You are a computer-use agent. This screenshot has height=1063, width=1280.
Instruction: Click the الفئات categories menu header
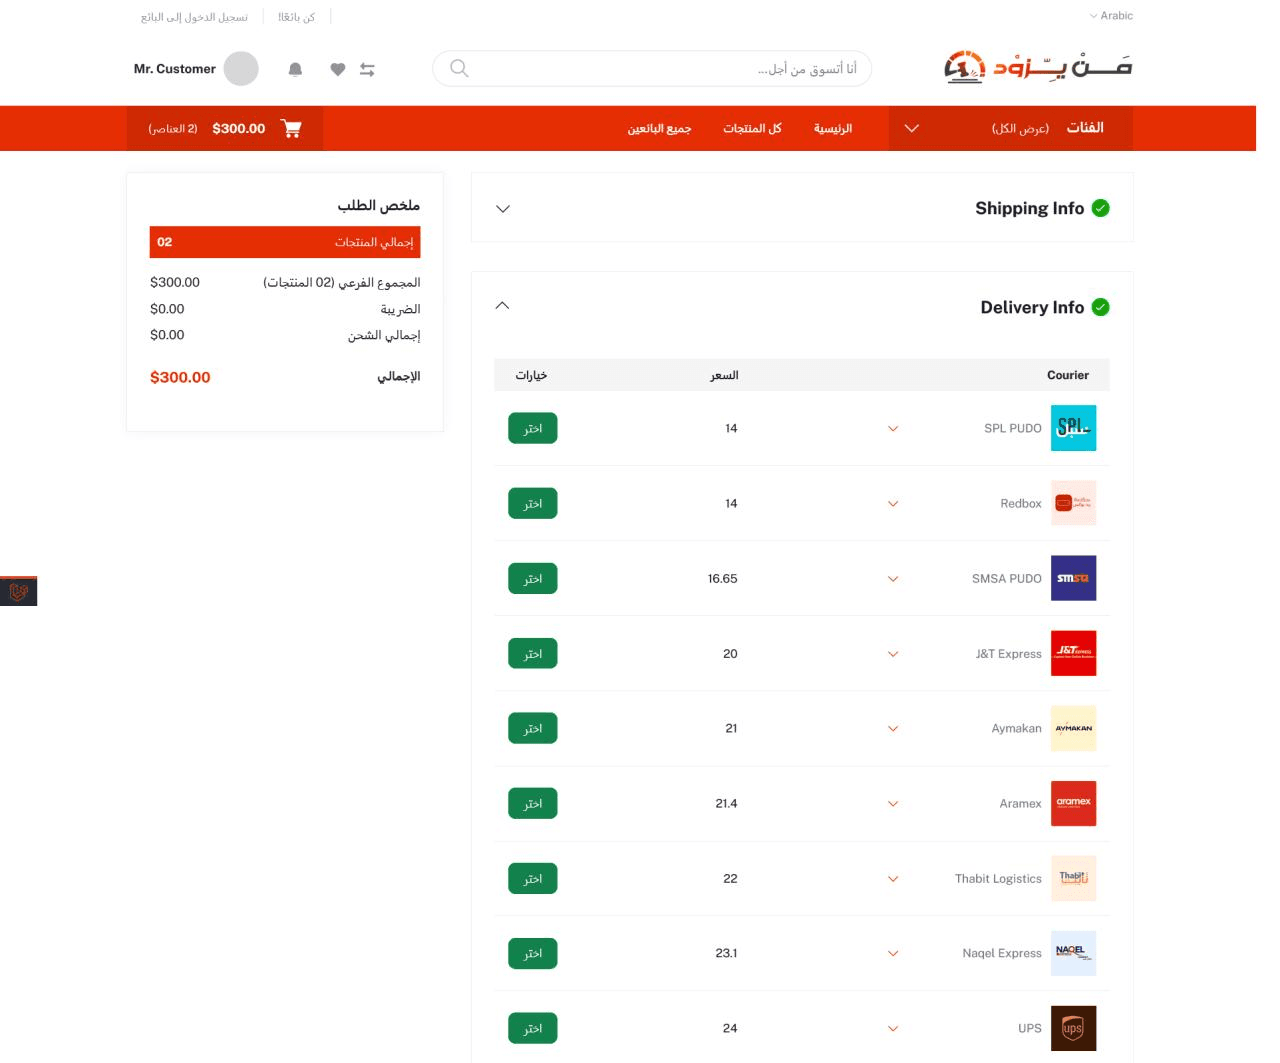1085,128
